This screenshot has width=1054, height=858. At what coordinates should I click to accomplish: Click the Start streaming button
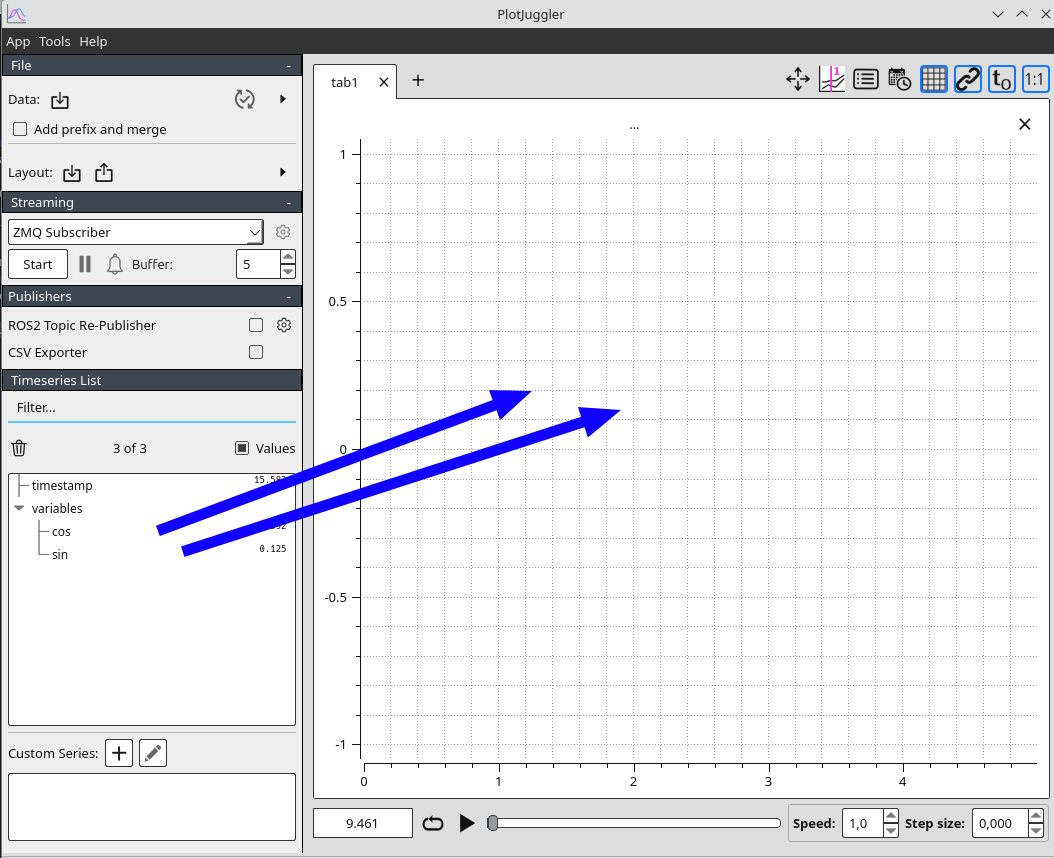click(x=38, y=264)
